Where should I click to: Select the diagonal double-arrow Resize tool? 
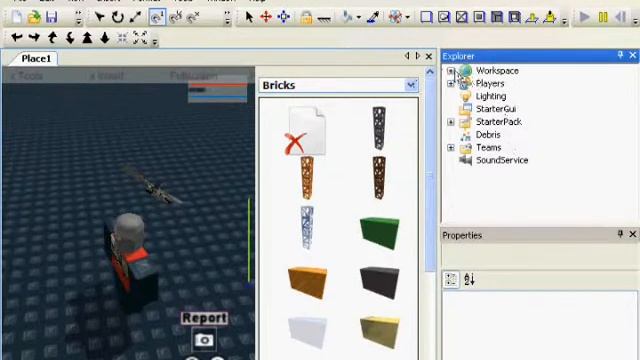[135, 17]
